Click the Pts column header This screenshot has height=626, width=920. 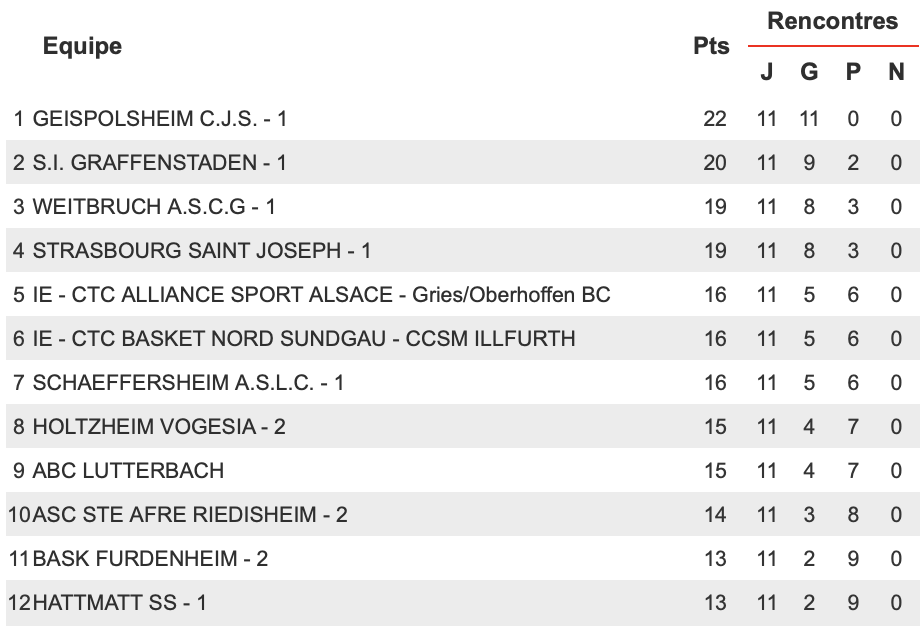(711, 46)
